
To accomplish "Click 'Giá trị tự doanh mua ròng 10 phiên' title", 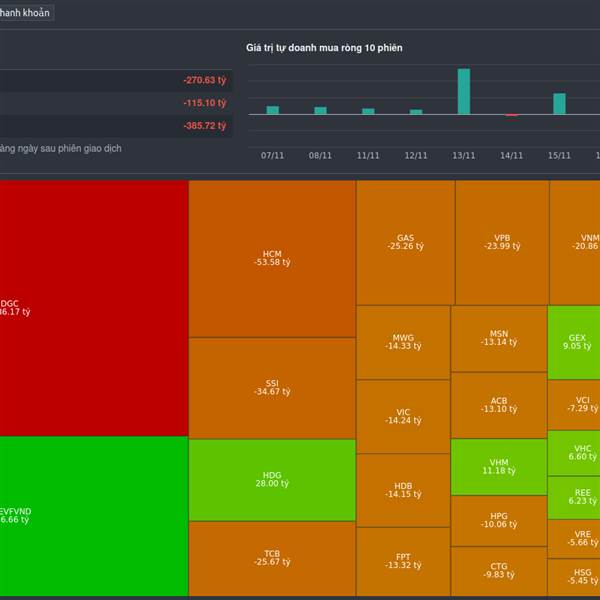I will [324, 48].
